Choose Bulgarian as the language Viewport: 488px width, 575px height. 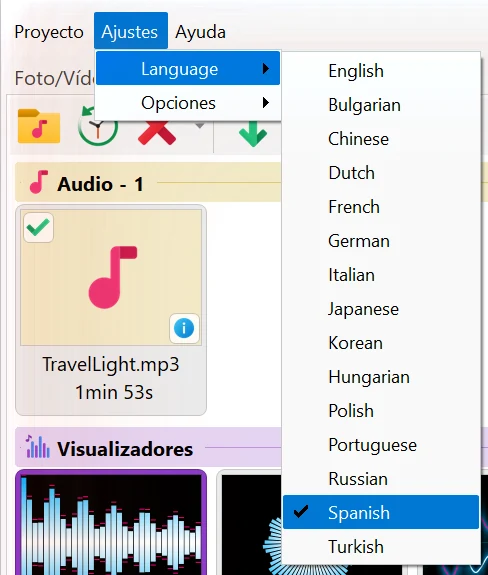pos(381,105)
